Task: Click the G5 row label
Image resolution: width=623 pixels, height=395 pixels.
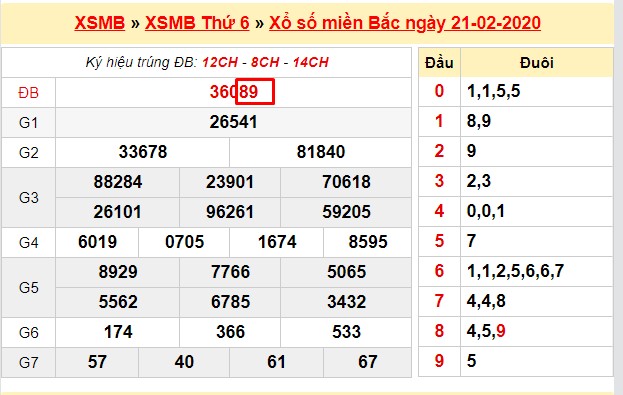Action: pyautogui.click(x=29, y=287)
